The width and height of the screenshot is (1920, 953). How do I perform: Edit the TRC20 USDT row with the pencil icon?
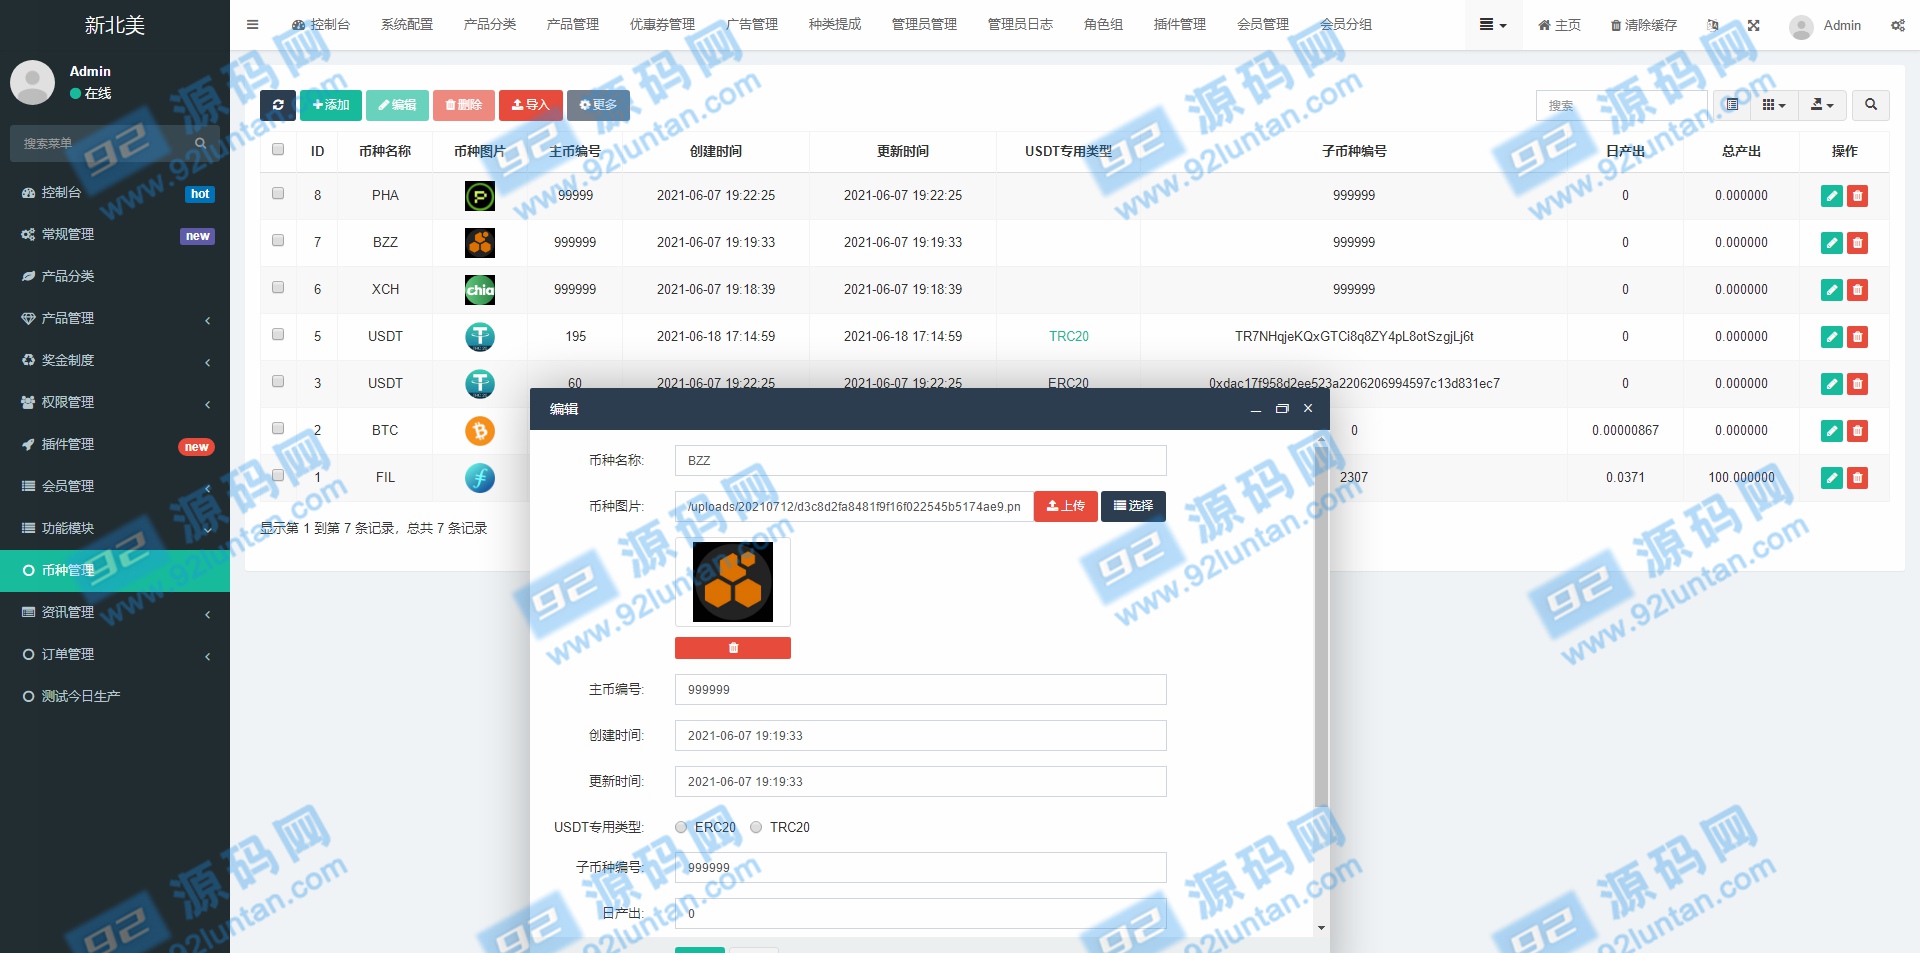(1832, 337)
